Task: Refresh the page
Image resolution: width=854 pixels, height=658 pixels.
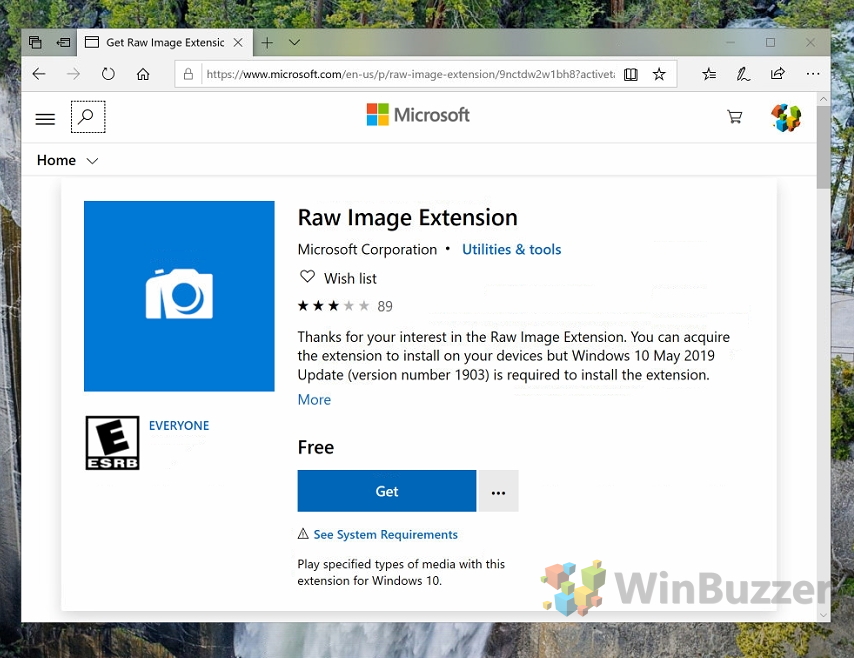Action: [108, 74]
